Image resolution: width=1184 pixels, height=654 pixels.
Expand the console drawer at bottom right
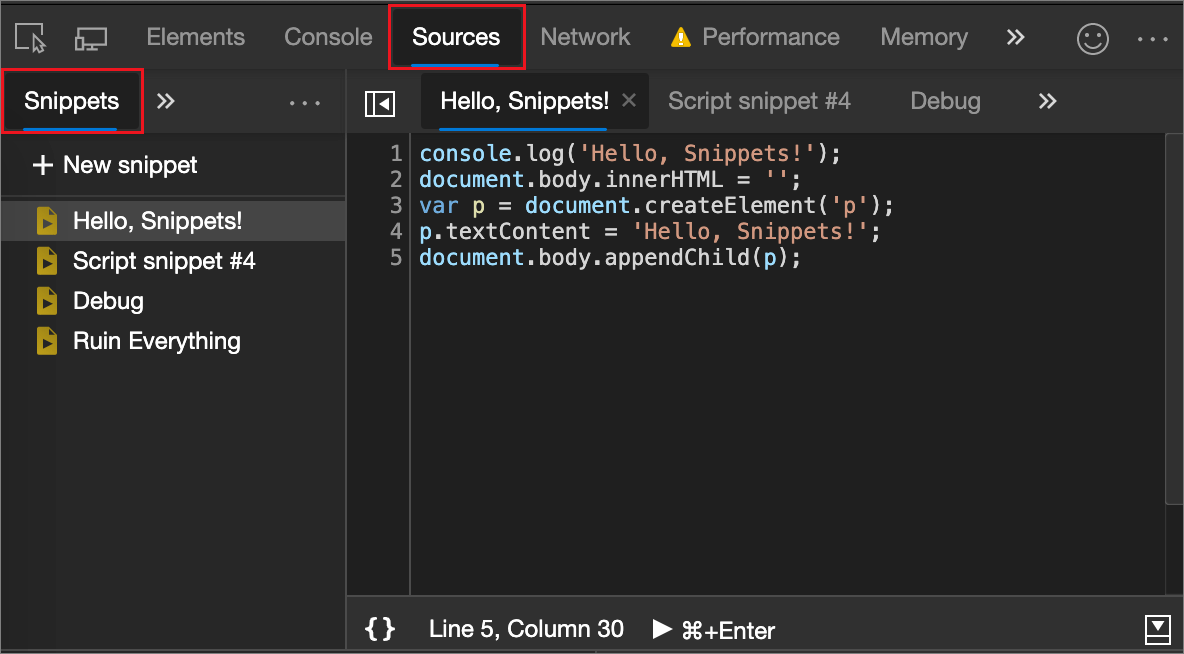pyautogui.click(x=1157, y=629)
